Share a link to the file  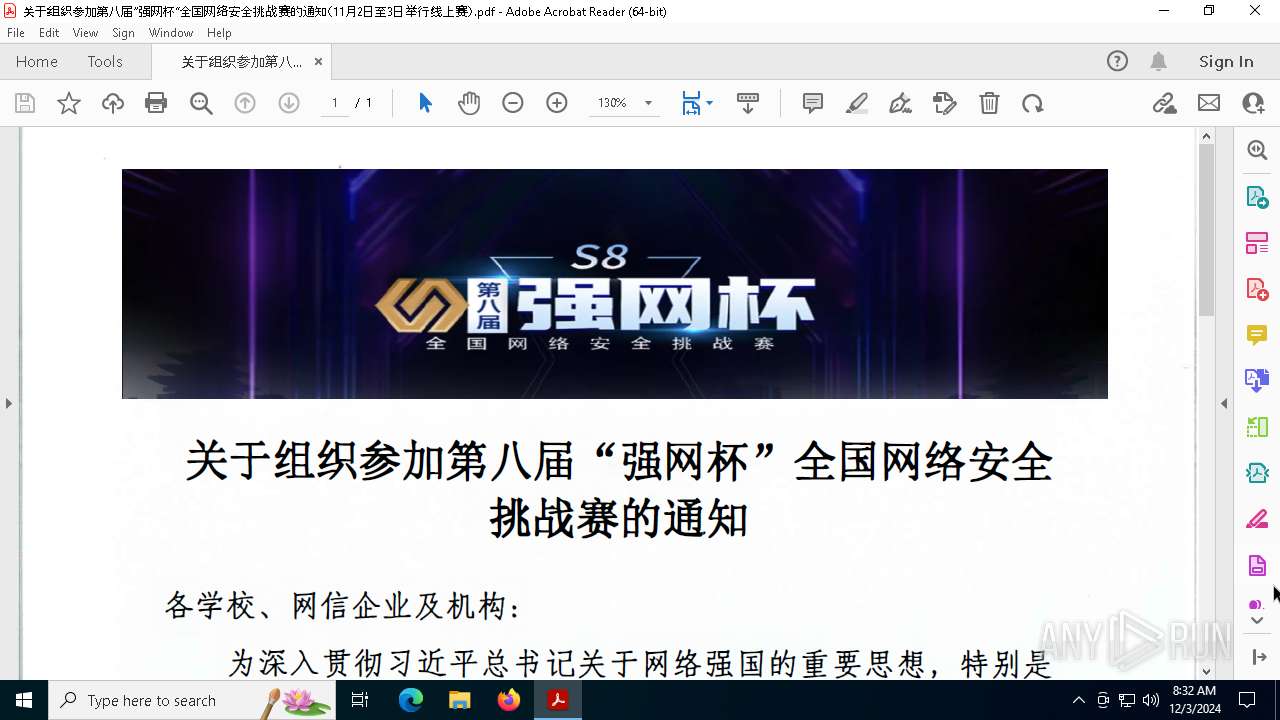point(1165,103)
